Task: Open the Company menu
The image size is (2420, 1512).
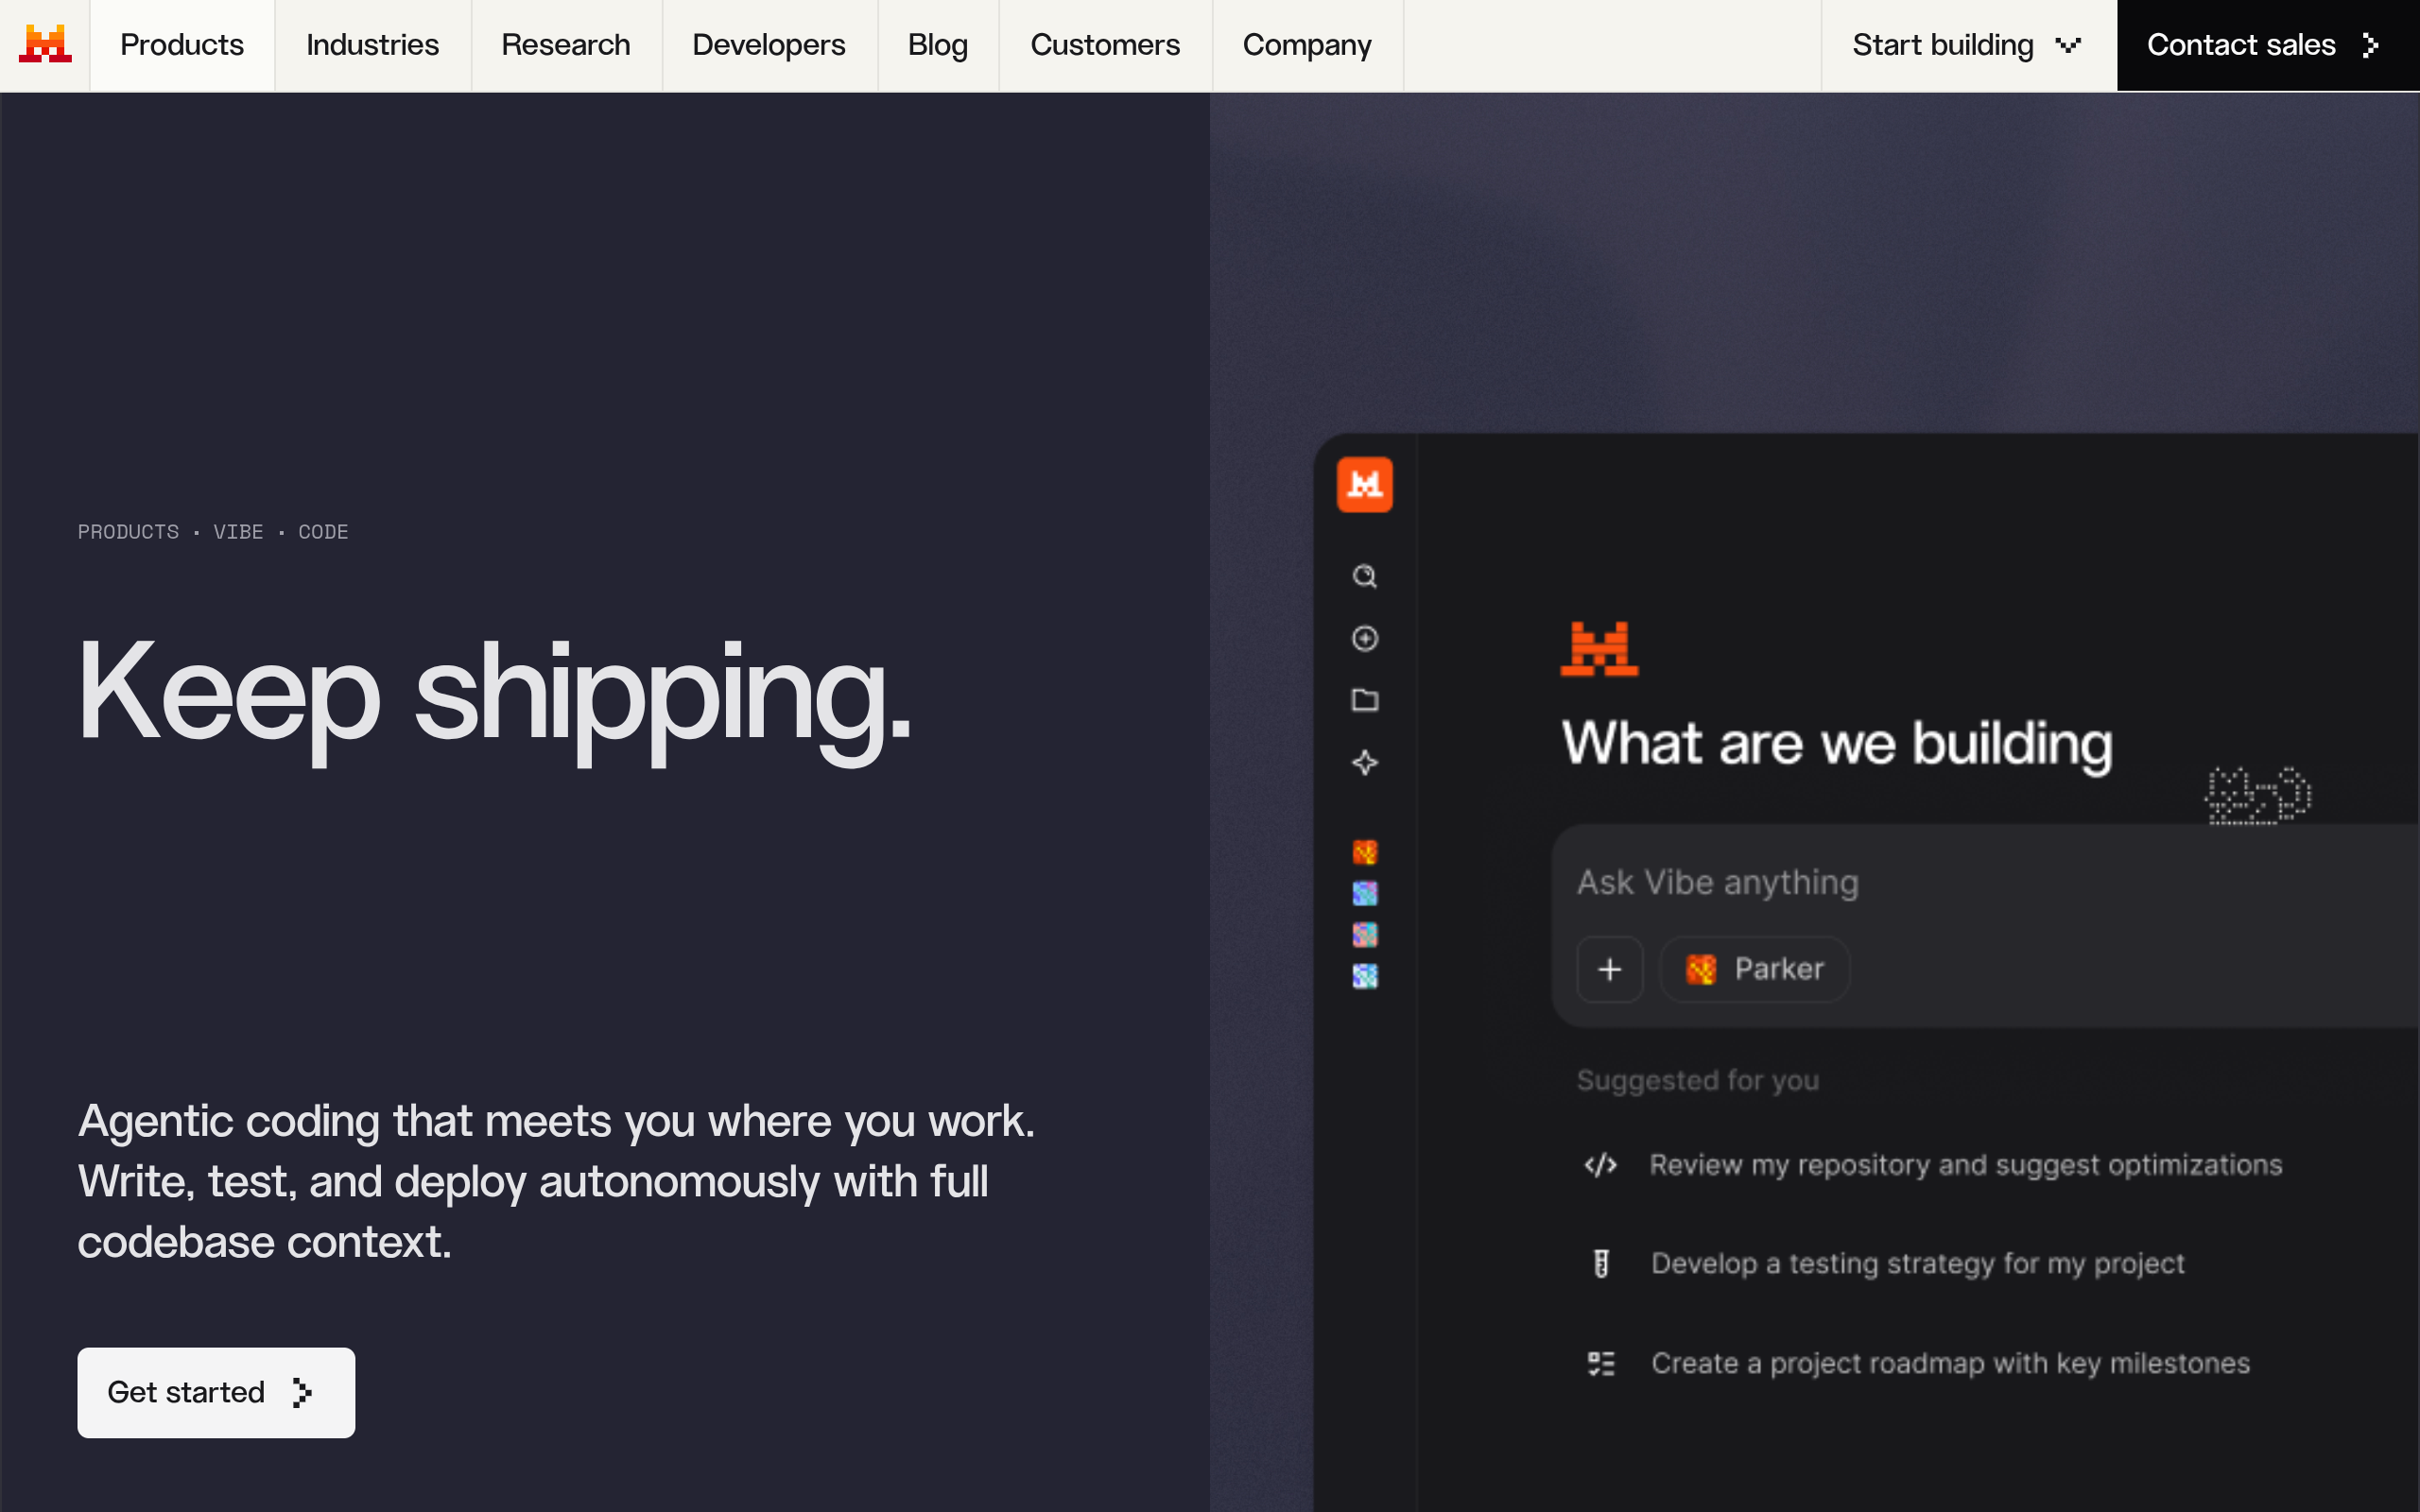Action: click(x=1307, y=45)
